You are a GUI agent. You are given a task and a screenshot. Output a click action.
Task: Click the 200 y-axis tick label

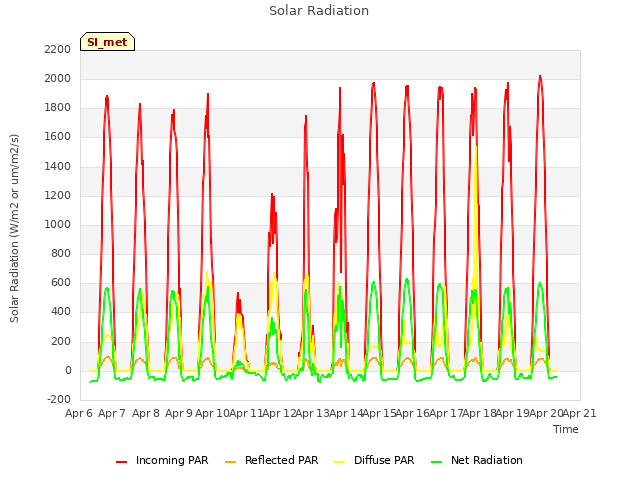(61, 341)
